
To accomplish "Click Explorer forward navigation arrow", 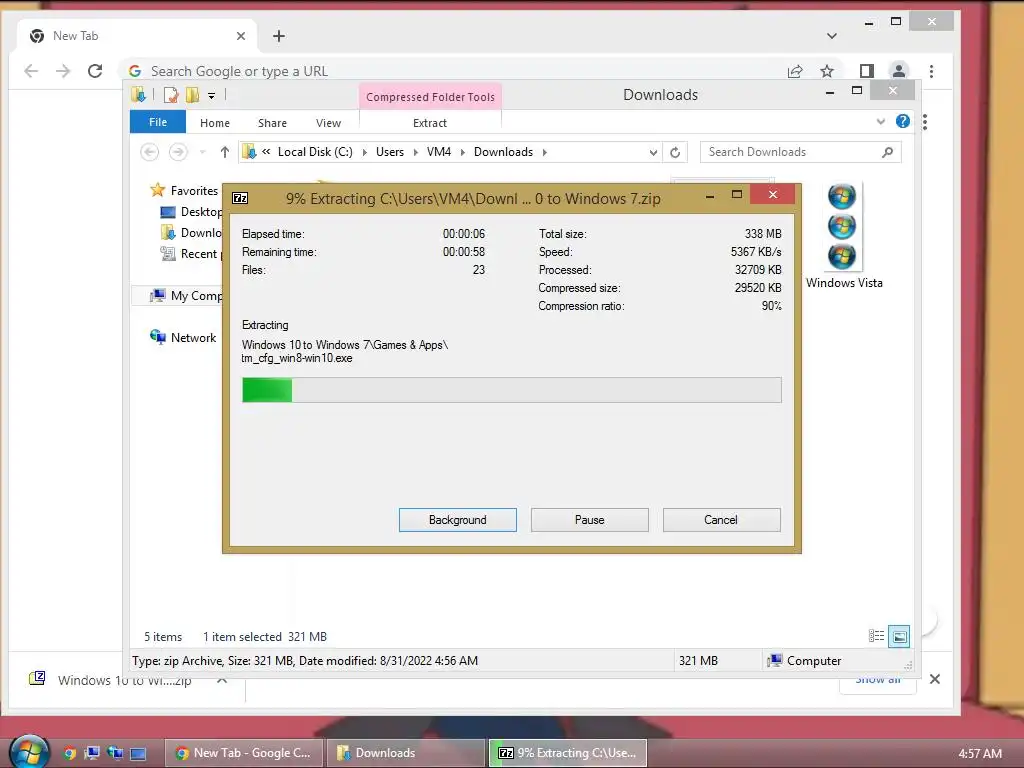I will coord(178,152).
